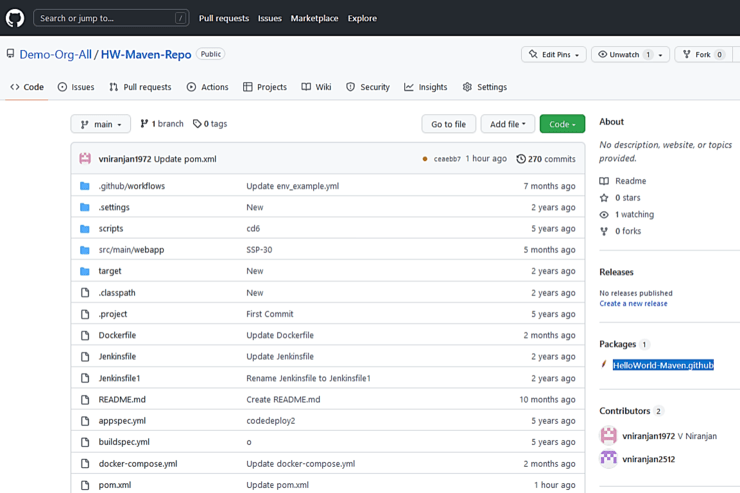Go to Explore
The height and width of the screenshot is (493, 740).
click(362, 18)
